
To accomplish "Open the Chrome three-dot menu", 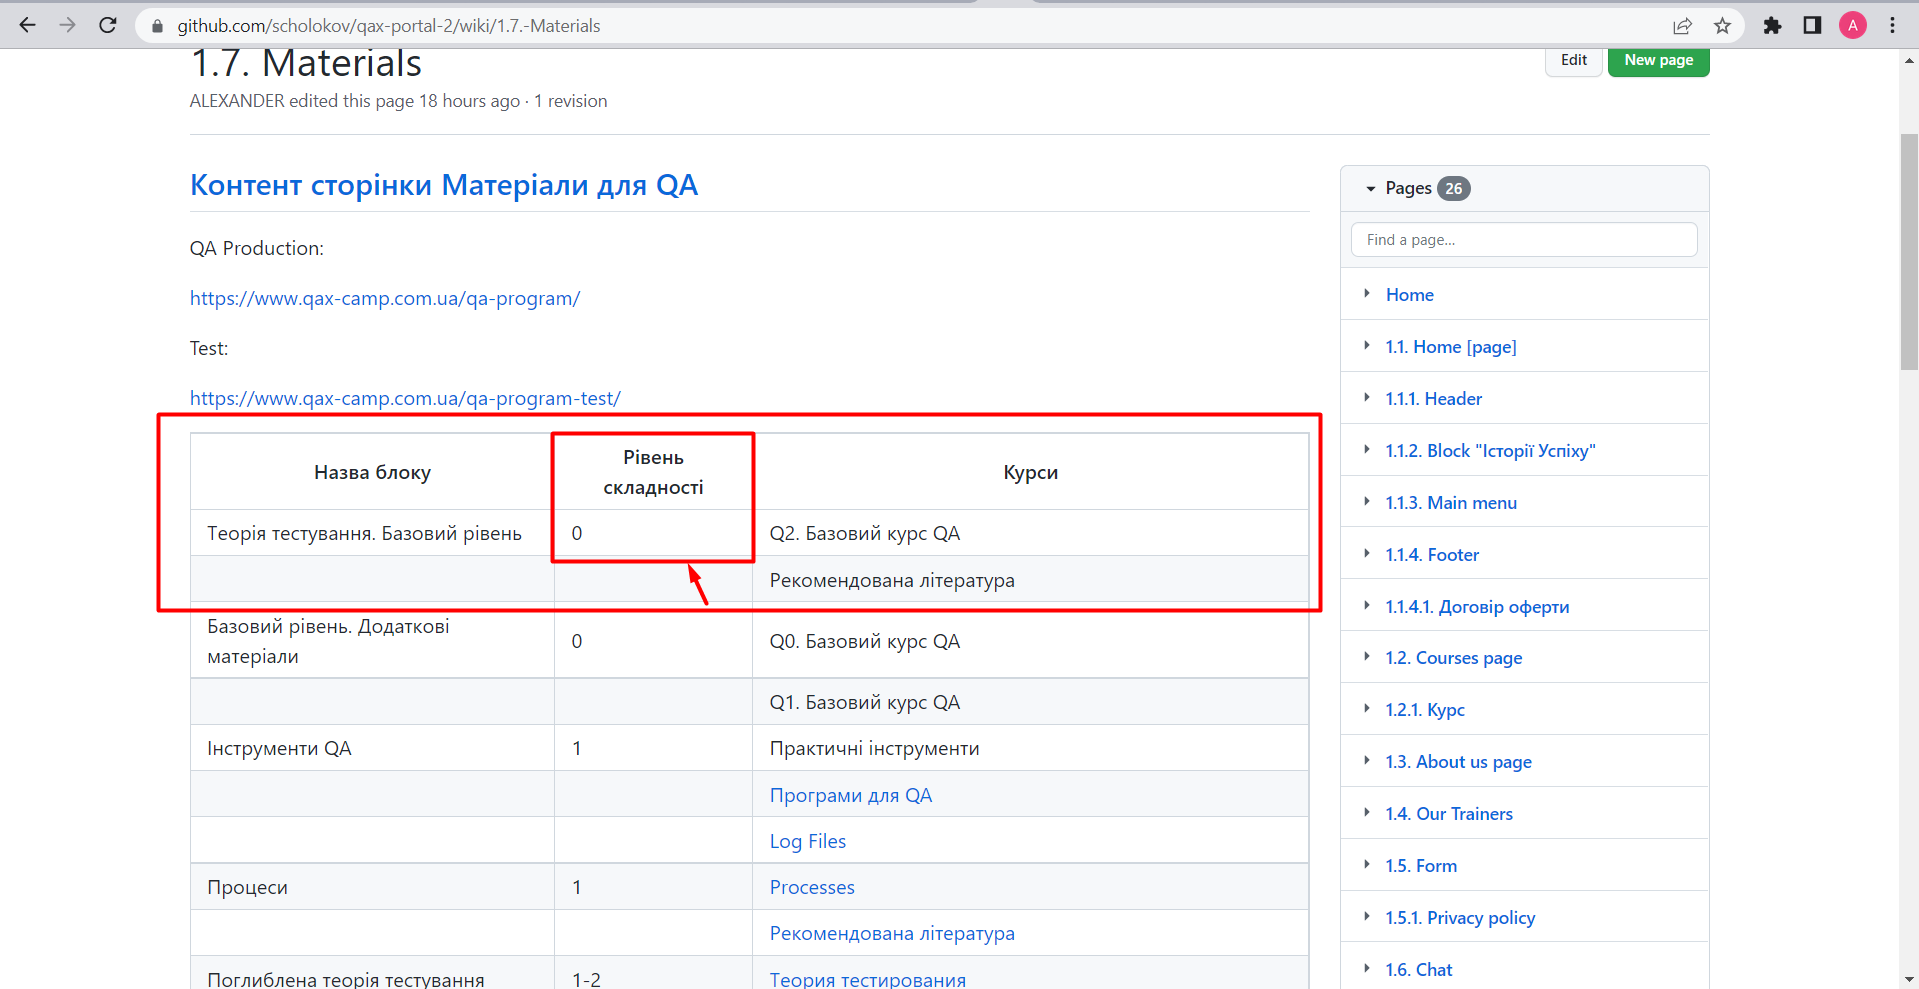I will tap(1892, 26).
